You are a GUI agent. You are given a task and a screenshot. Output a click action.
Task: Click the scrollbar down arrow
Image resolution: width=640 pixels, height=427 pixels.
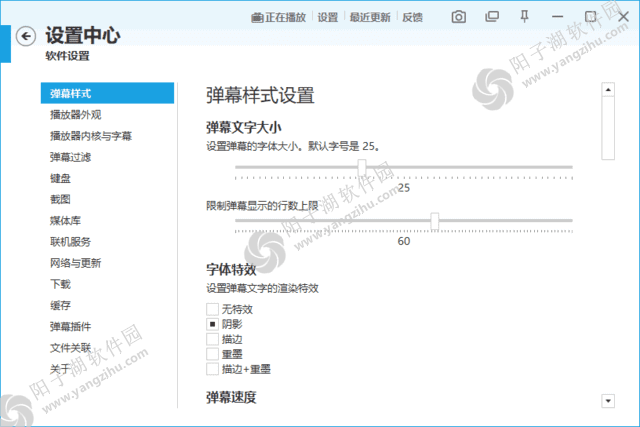point(608,401)
